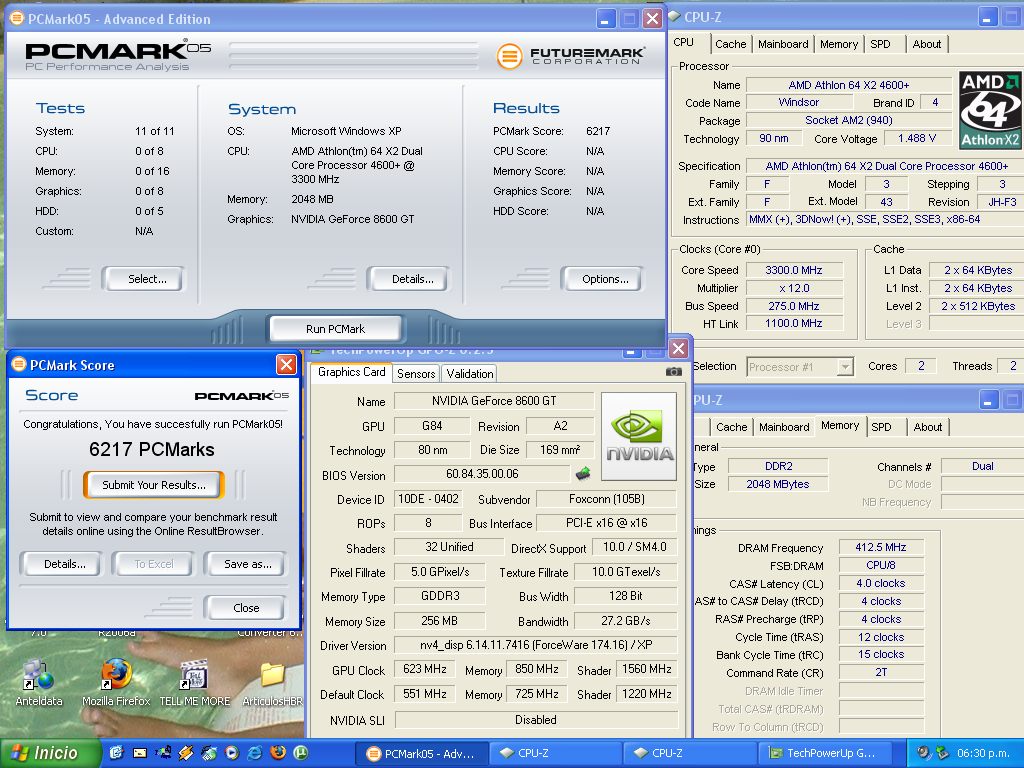Click the Run PCMark button
The image size is (1024, 768).
[x=335, y=328]
